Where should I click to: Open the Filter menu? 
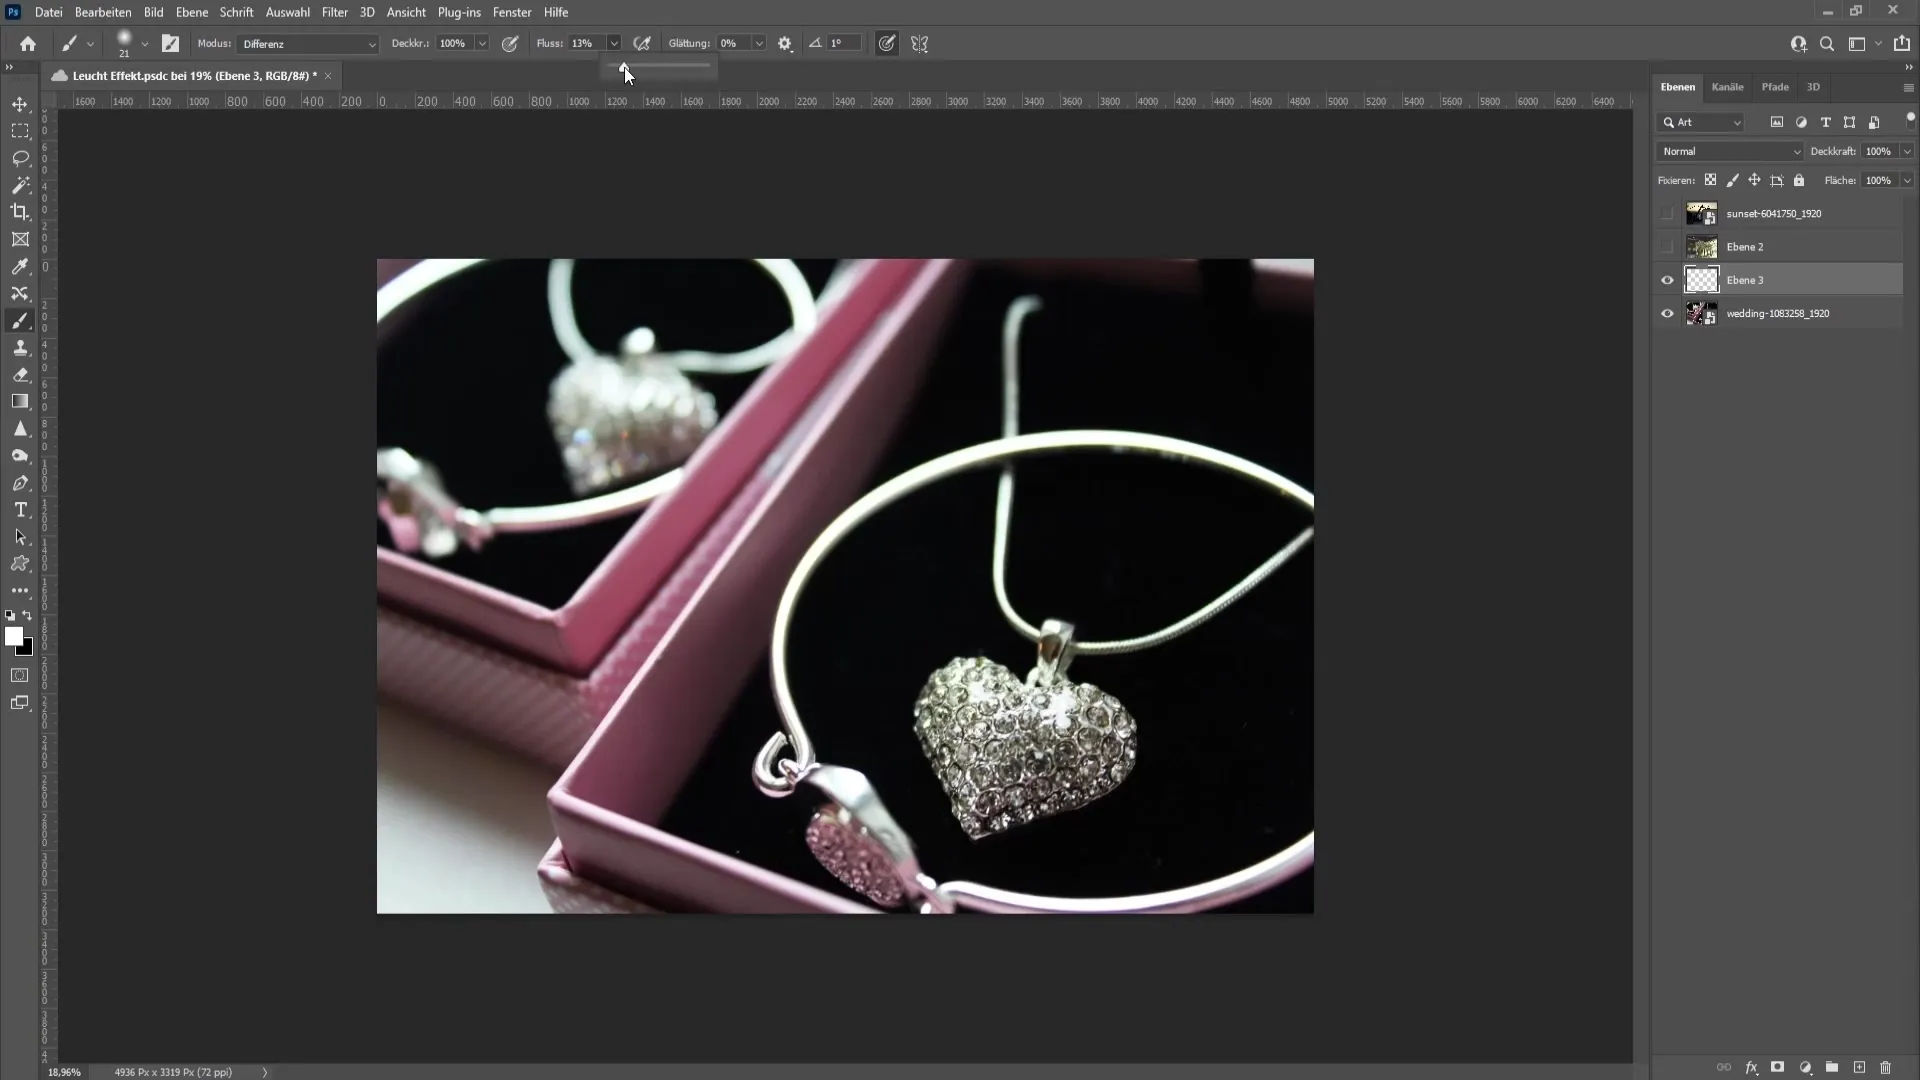(x=334, y=12)
